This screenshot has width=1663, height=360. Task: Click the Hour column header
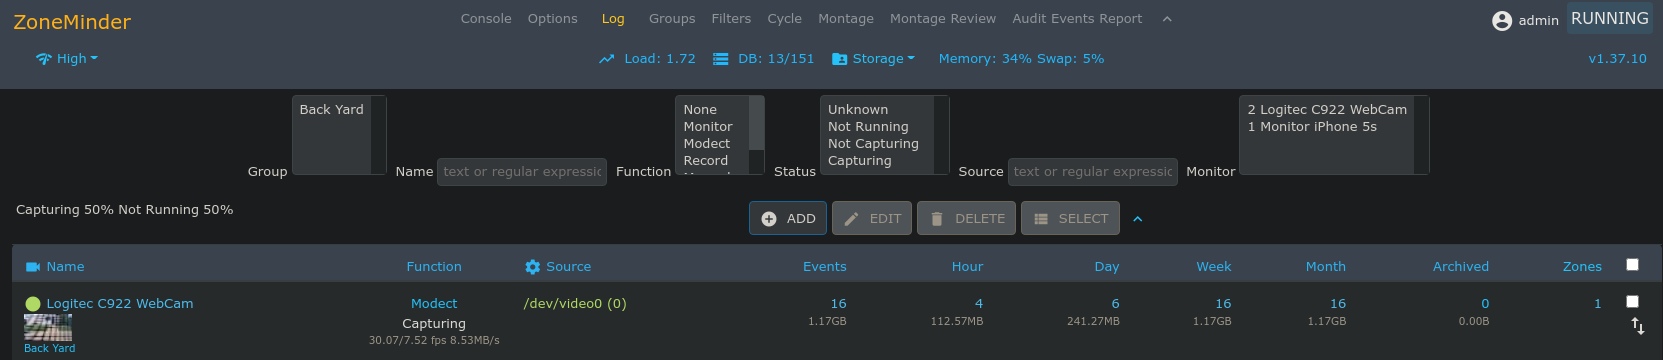tap(967, 267)
